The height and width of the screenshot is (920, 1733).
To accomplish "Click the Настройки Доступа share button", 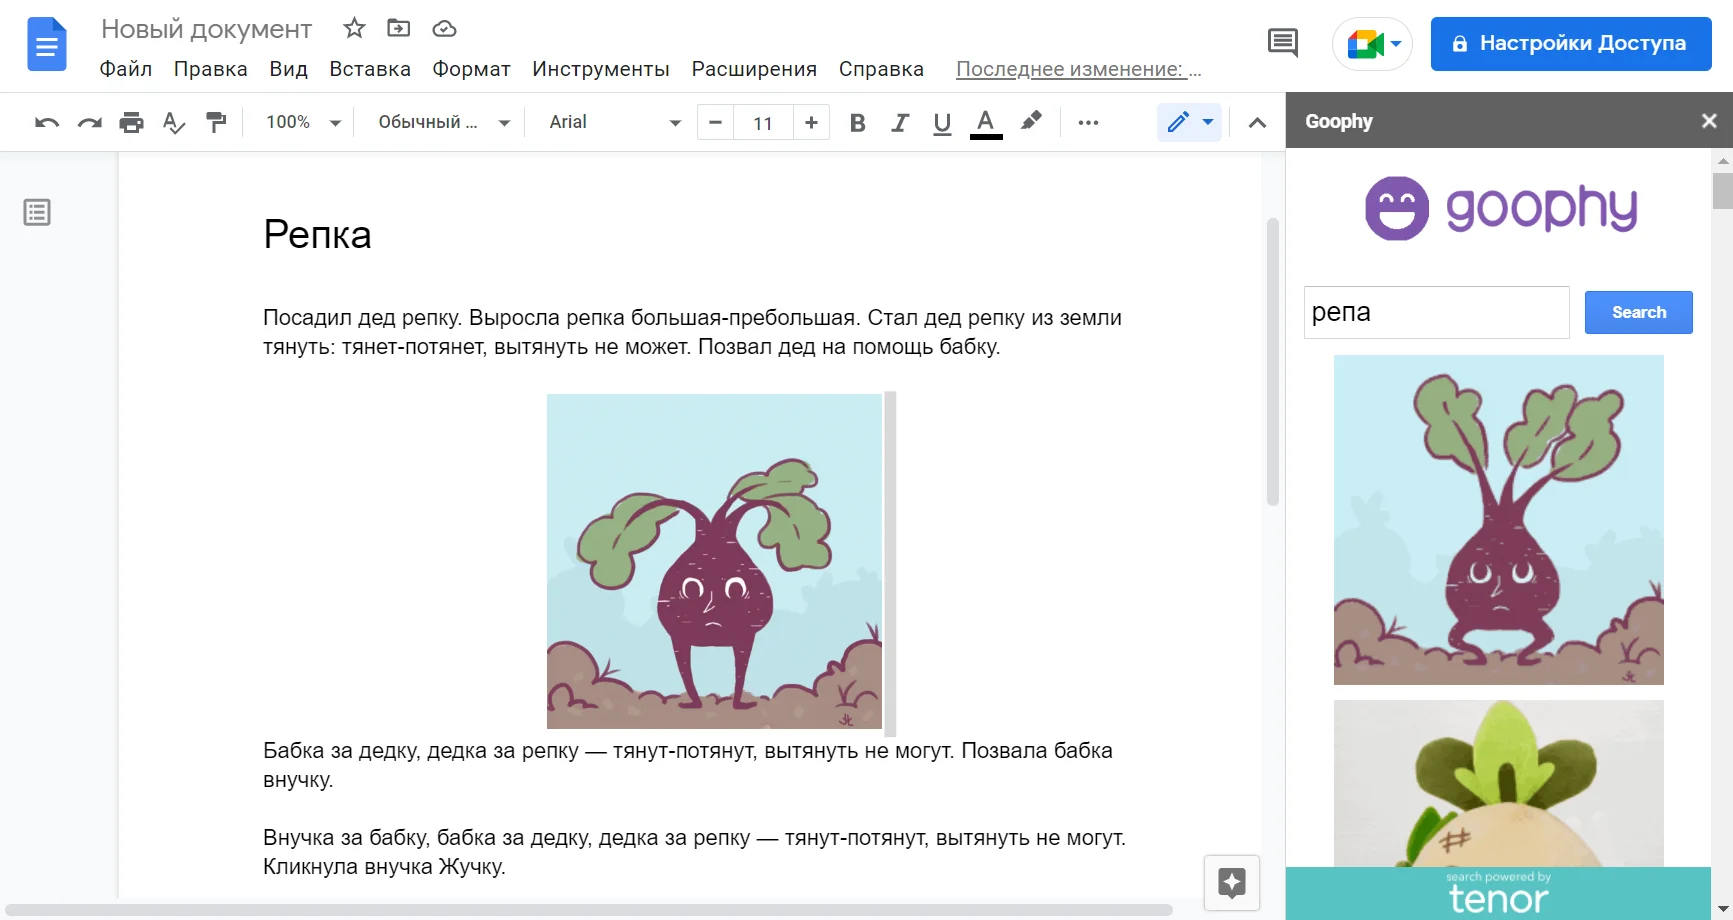I will point(1570,44).
